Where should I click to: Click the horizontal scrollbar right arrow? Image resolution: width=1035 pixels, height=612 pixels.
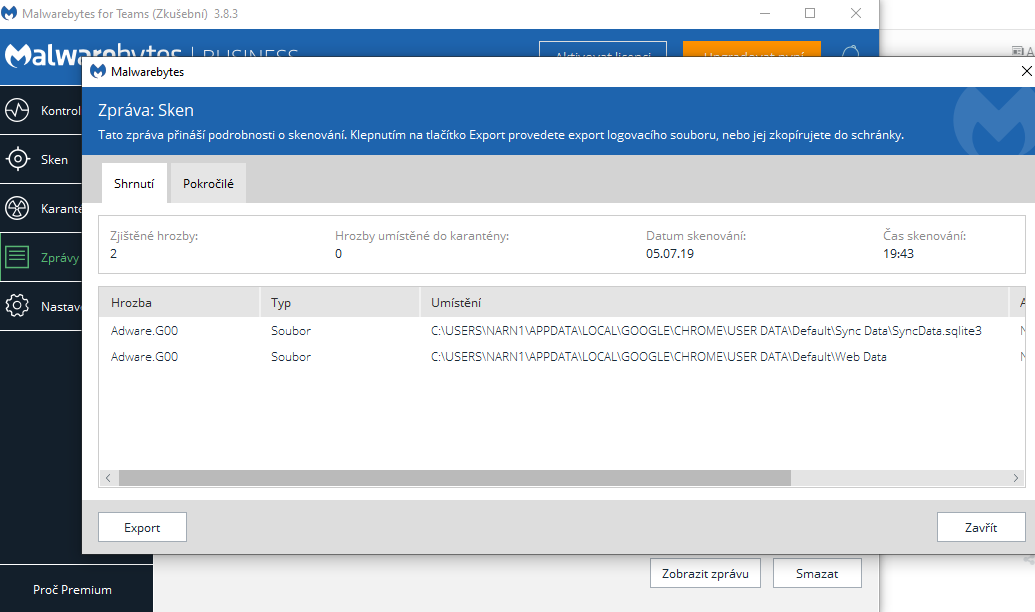point(1015,478)
